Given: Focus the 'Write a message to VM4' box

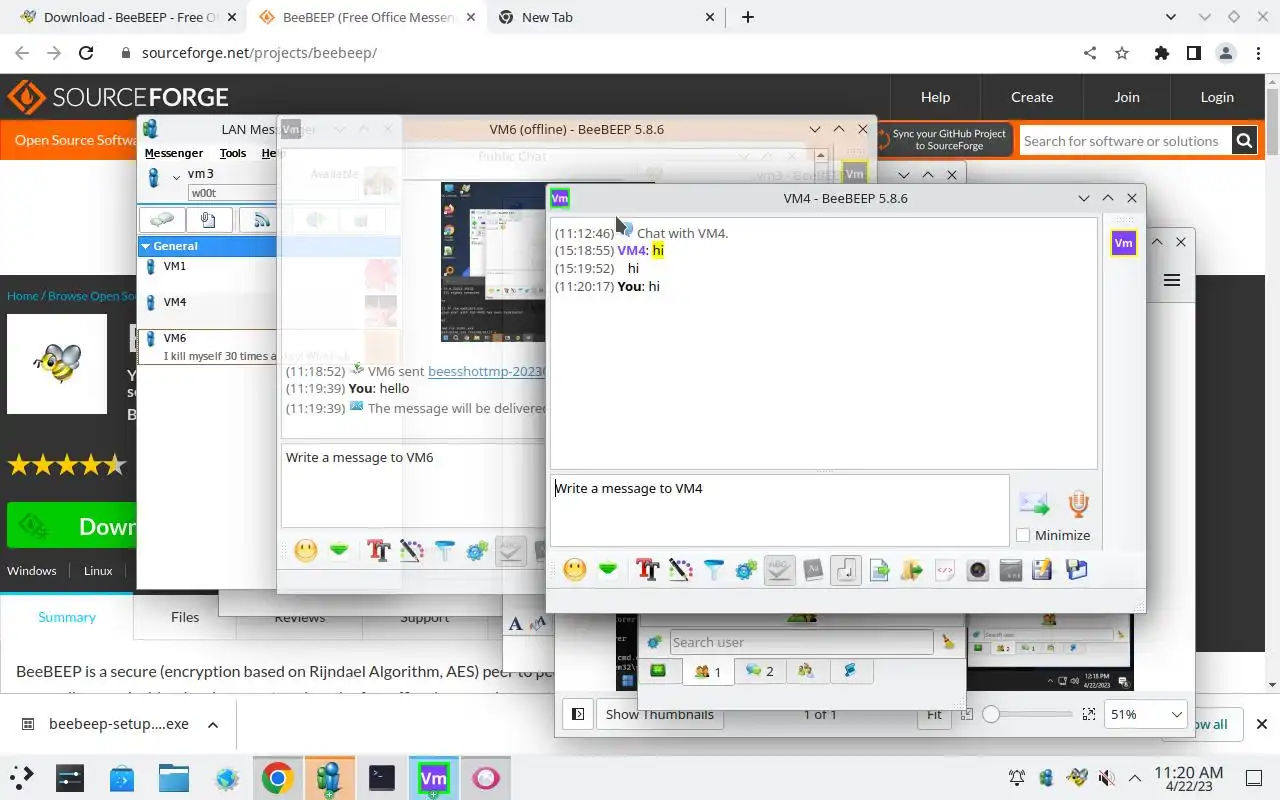Looking at the screenshot, I should pyautogui.click(x=780, y=510).
